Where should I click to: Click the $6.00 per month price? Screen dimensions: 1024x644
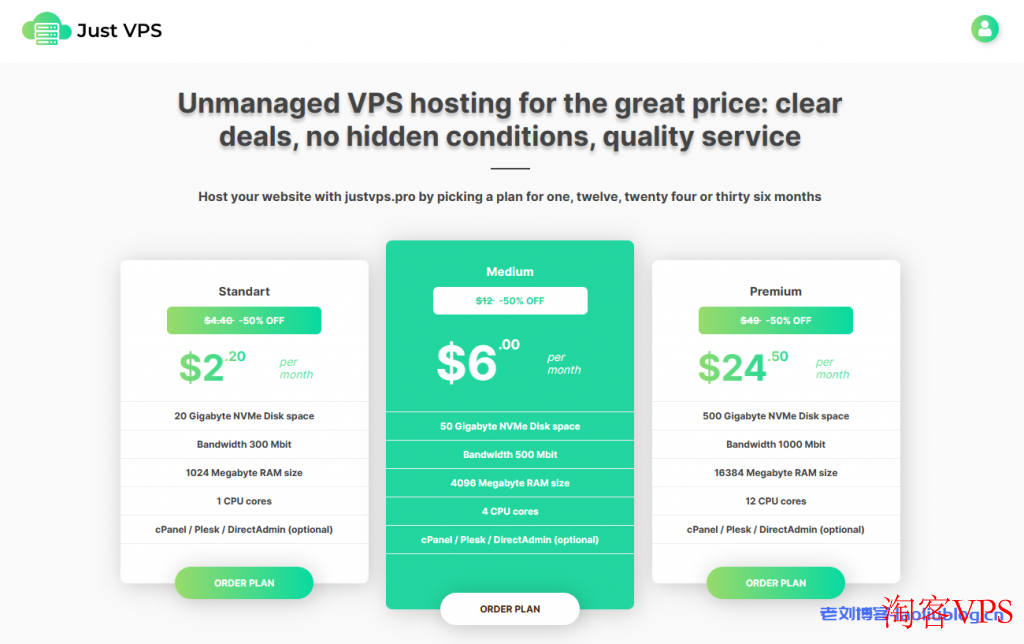(x=509, y=363)
